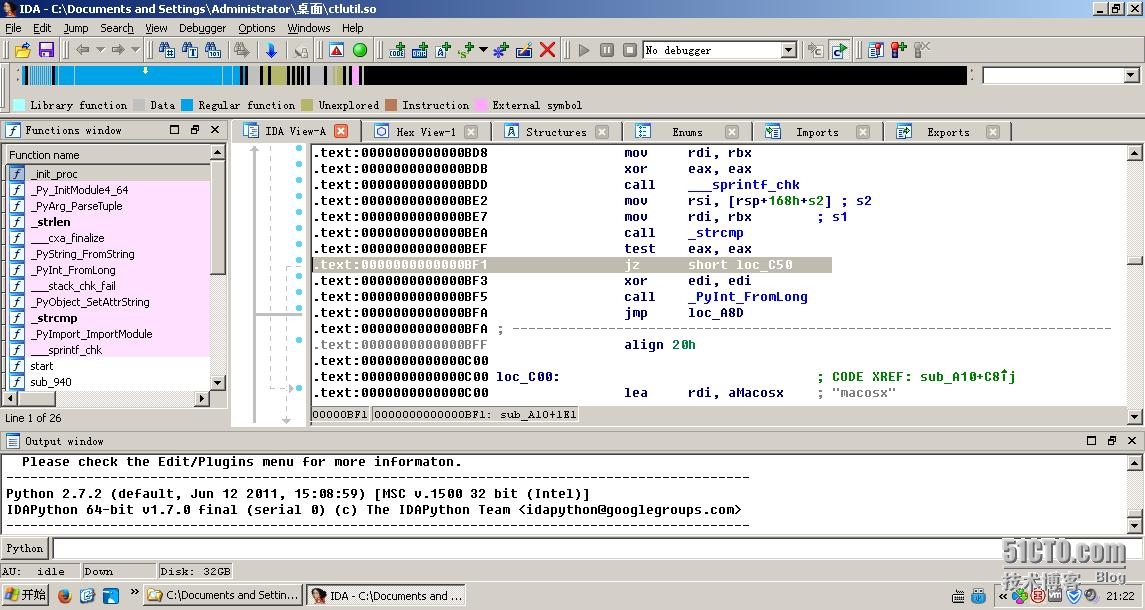Open the back-history dropdown arrow
Image resolution: width=1145 pixels, height=610 pixels.
100,50
